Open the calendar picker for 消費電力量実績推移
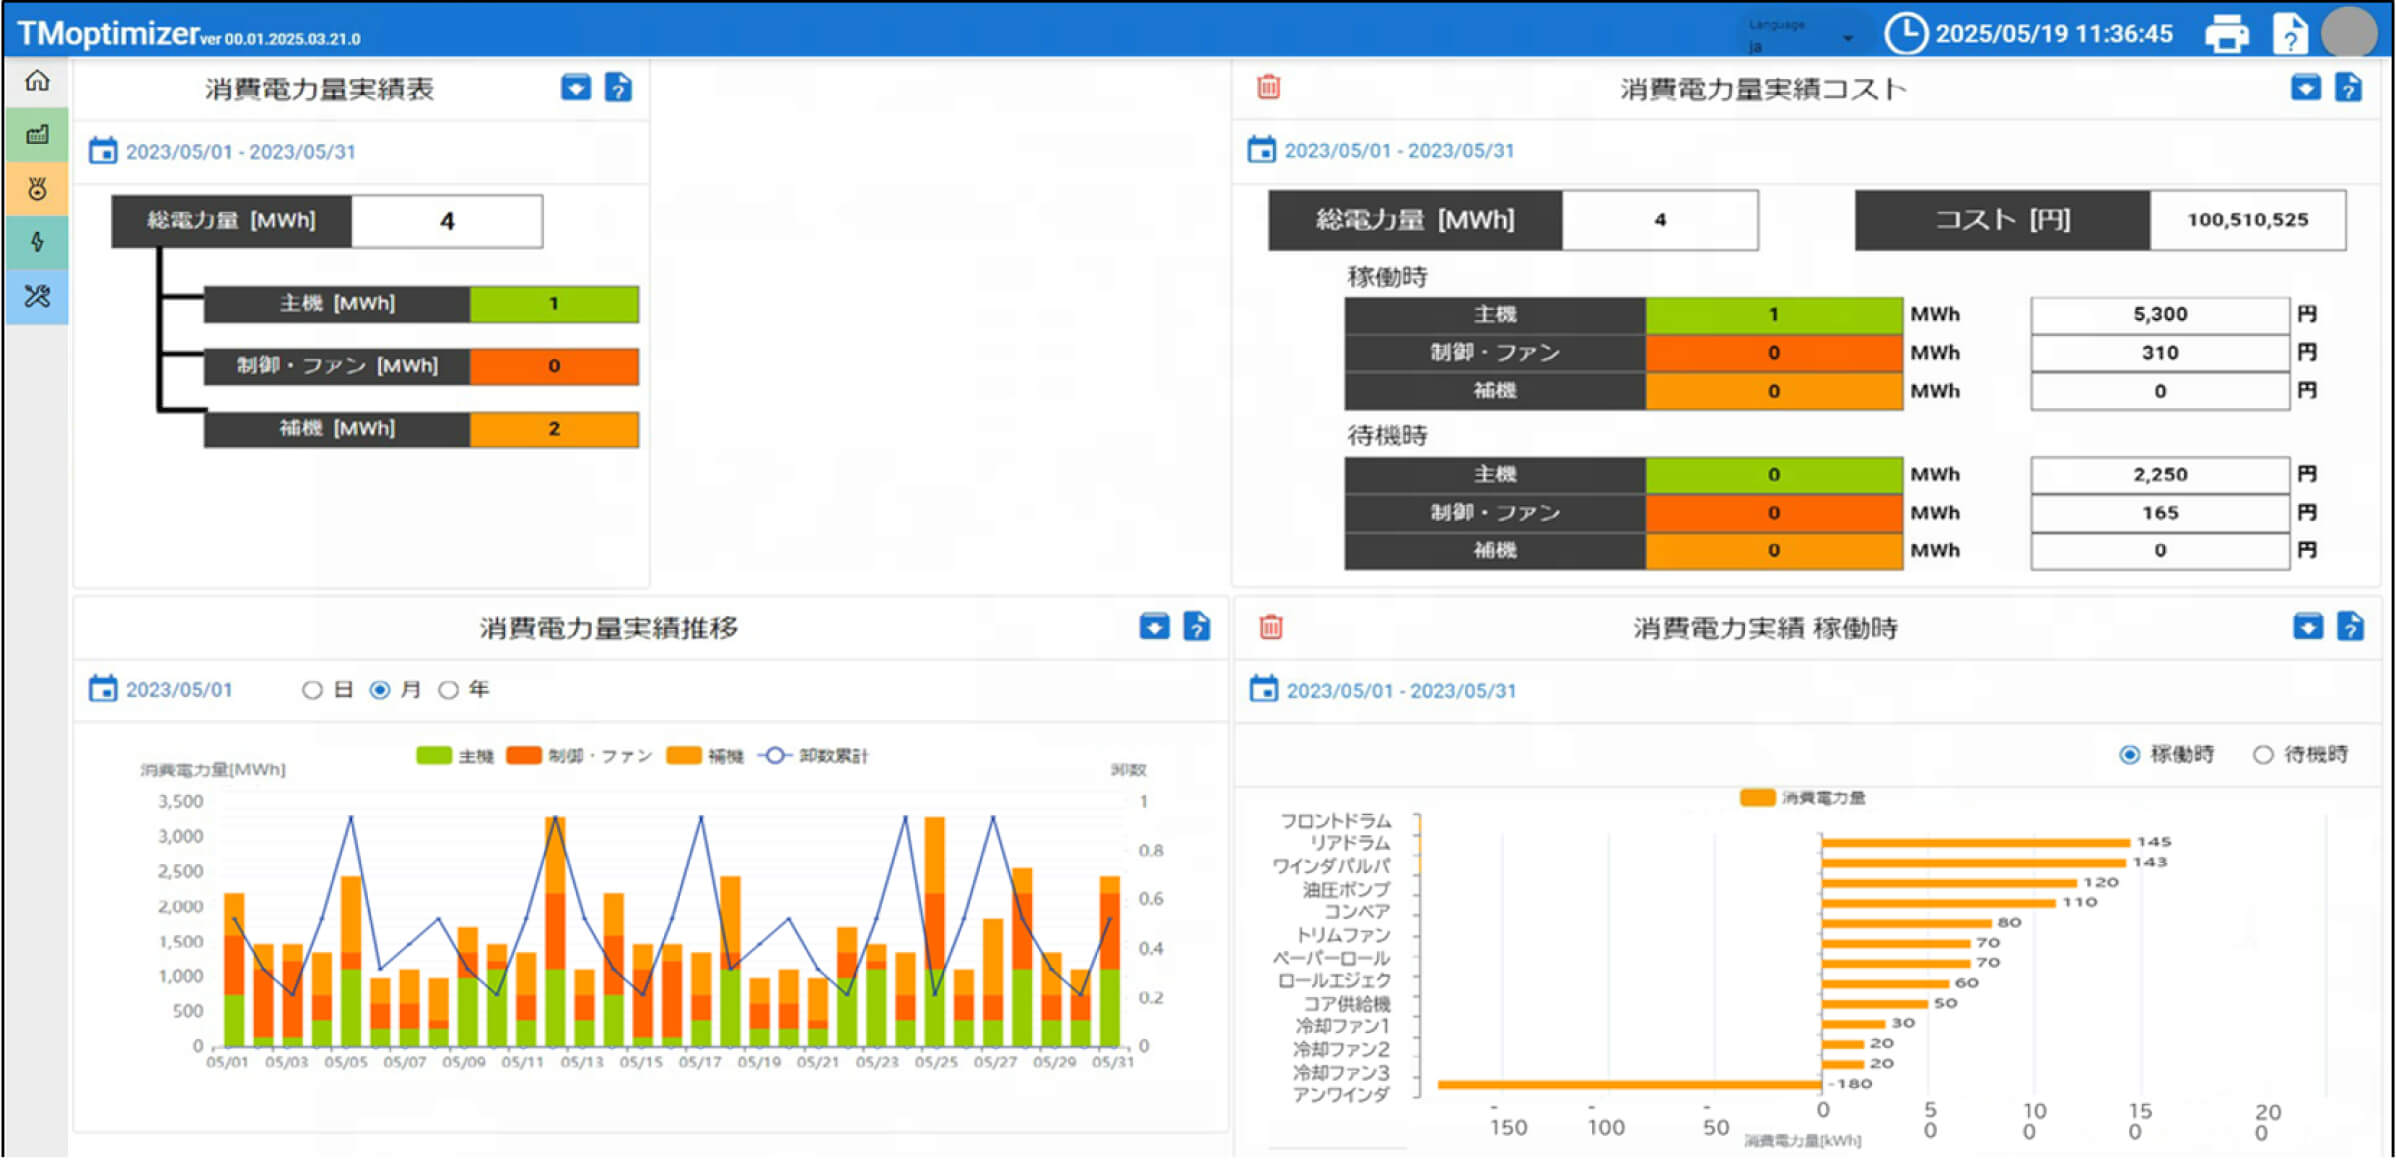The image size is (2396, 1160). tap(104, 687)
